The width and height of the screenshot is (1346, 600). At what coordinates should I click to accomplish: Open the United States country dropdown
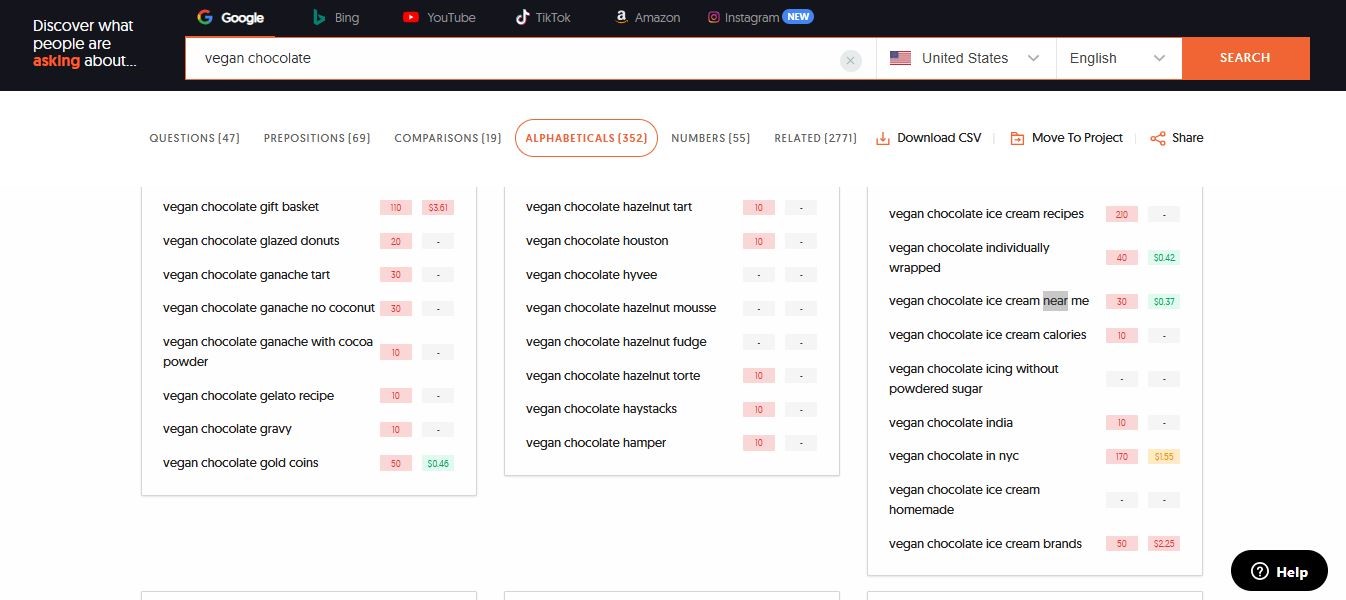(x=965, y=58)
